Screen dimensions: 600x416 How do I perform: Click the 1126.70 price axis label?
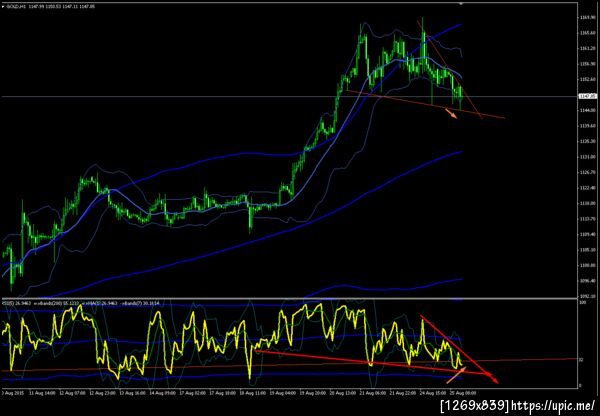click(586, 173)
